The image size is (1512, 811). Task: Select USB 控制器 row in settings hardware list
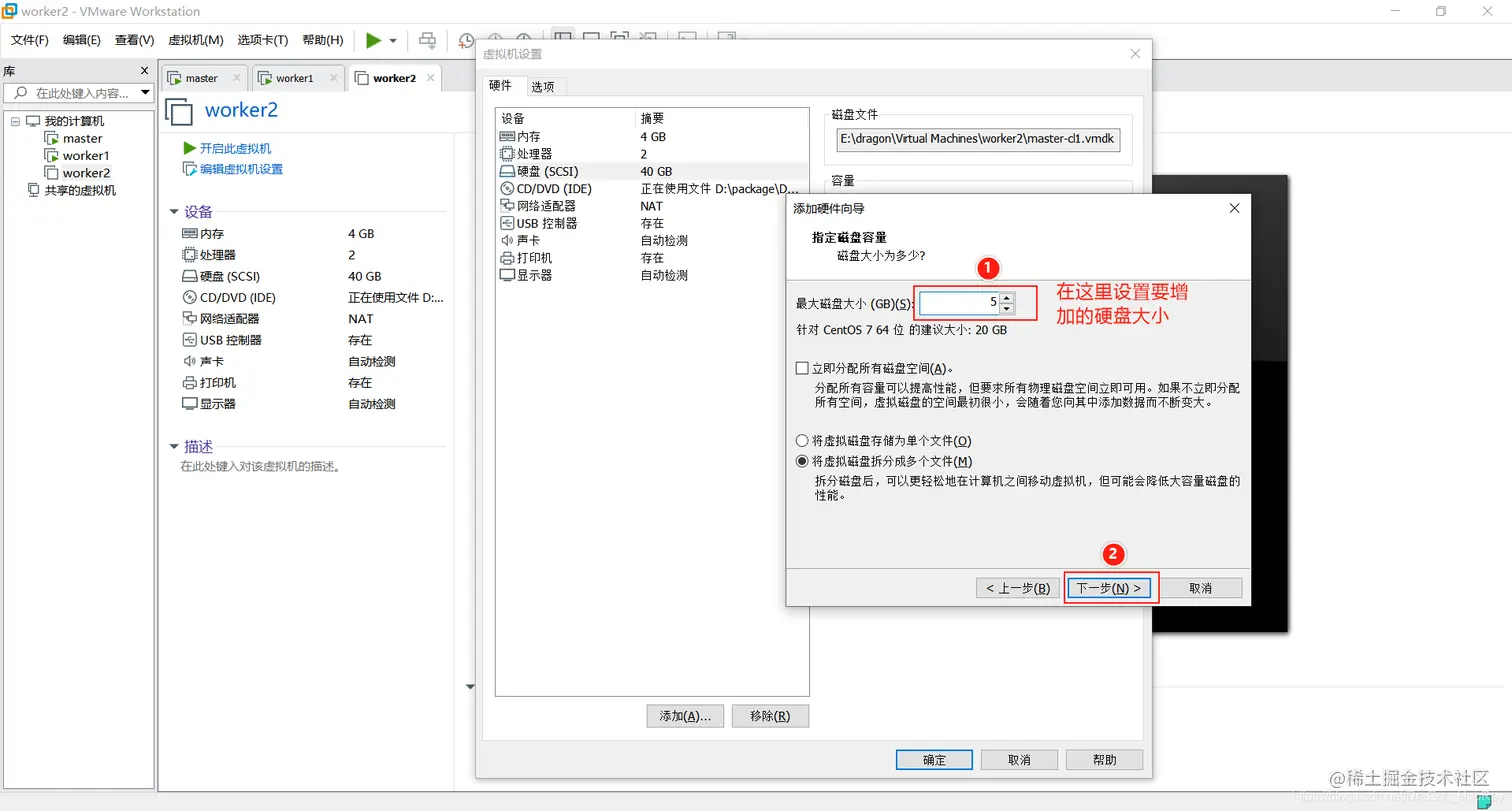(651, 223)
